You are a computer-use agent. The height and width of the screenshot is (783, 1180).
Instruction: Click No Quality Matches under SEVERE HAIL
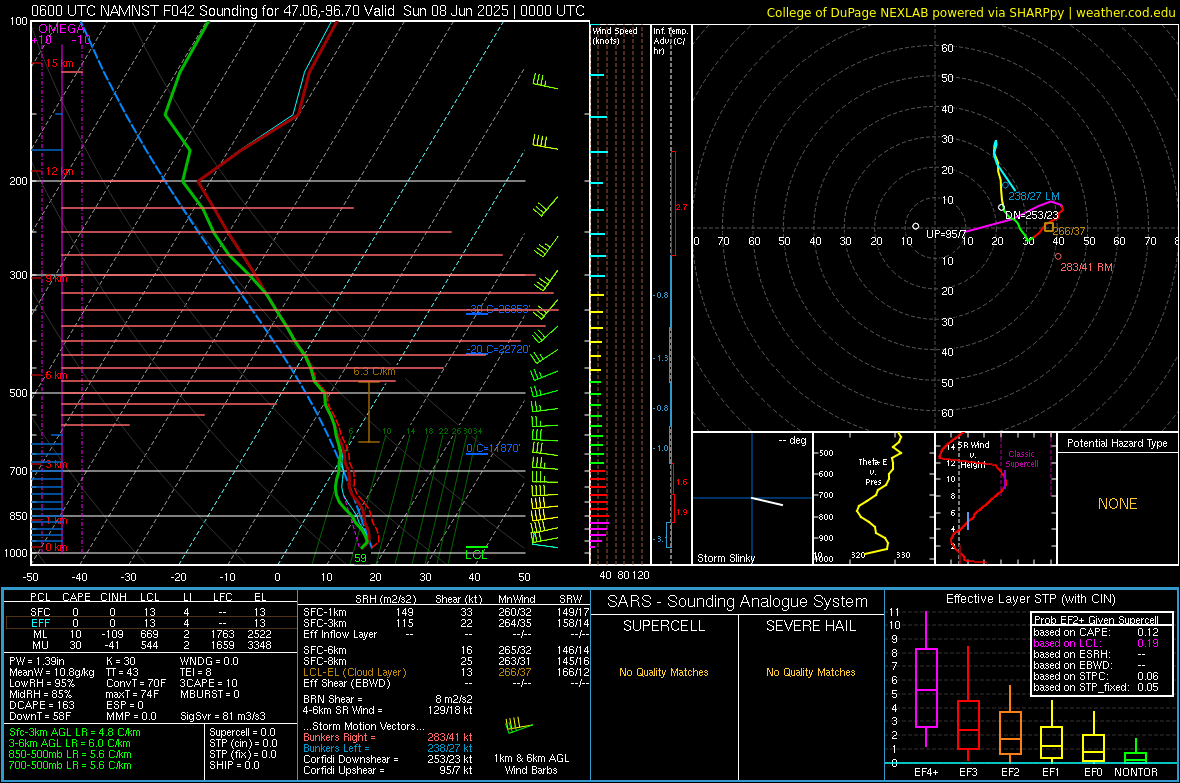(810, 672)
